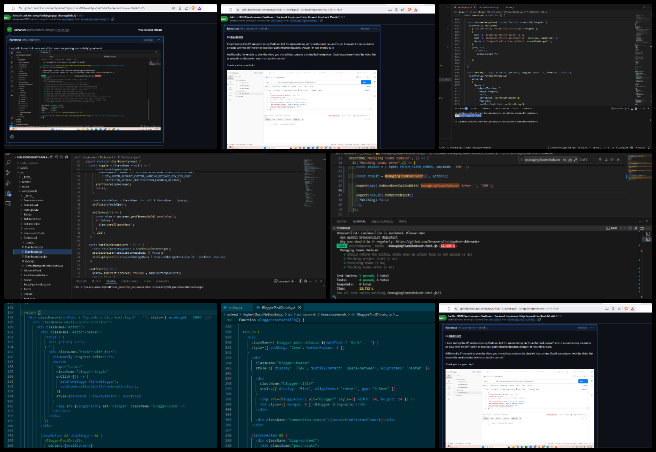This screenshot has width=656, height=452.
Task: Open Source Control in middle-left VS Code activity bar
Action: [x=8, y=173]
